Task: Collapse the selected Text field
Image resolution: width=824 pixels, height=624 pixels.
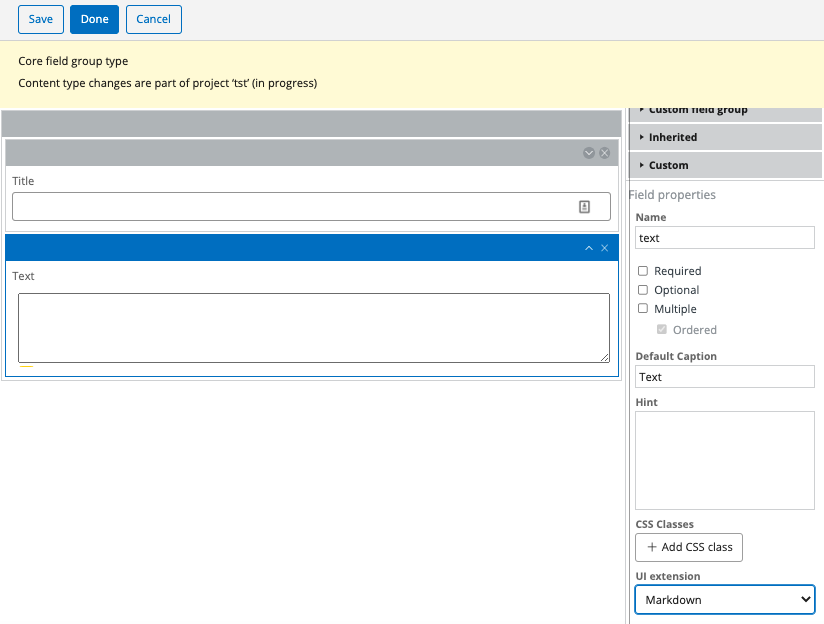Action: pos(588,247)
